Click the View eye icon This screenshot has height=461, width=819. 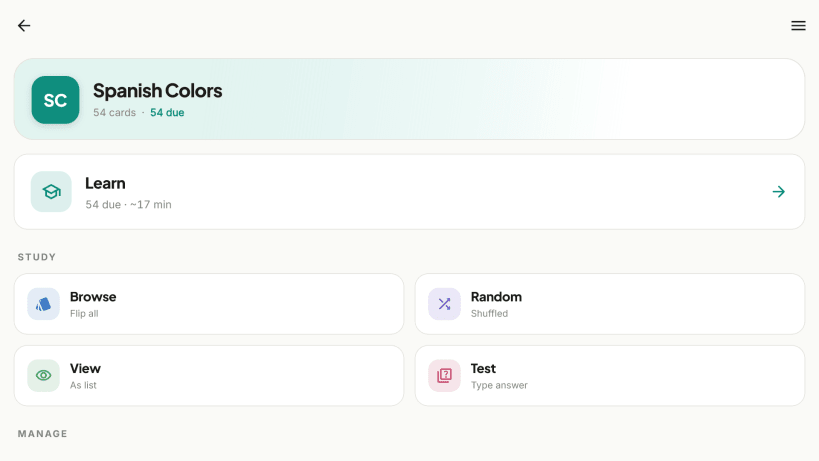point(43,375)
